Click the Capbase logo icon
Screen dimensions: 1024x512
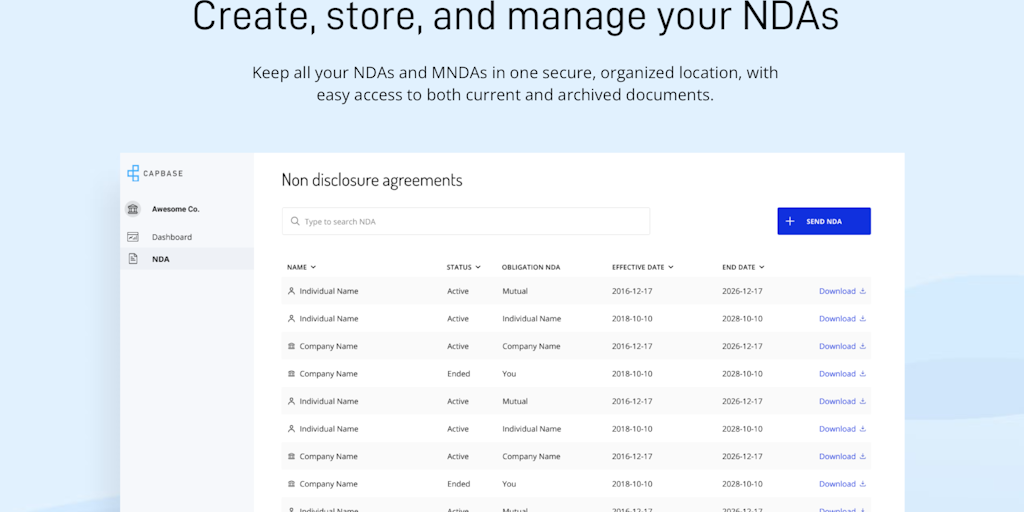point(133,173)
